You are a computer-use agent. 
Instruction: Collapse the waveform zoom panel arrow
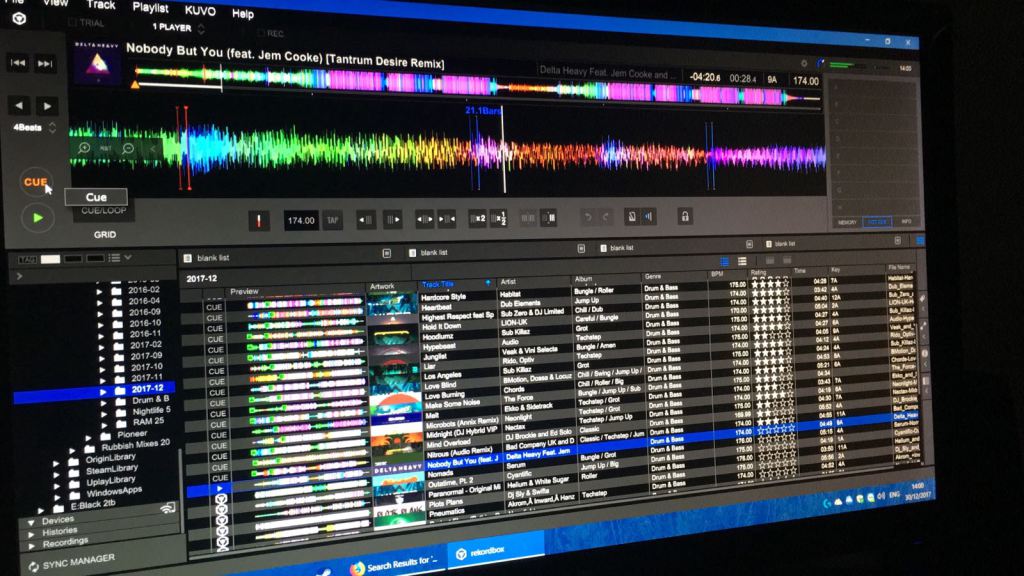point(153,149)
